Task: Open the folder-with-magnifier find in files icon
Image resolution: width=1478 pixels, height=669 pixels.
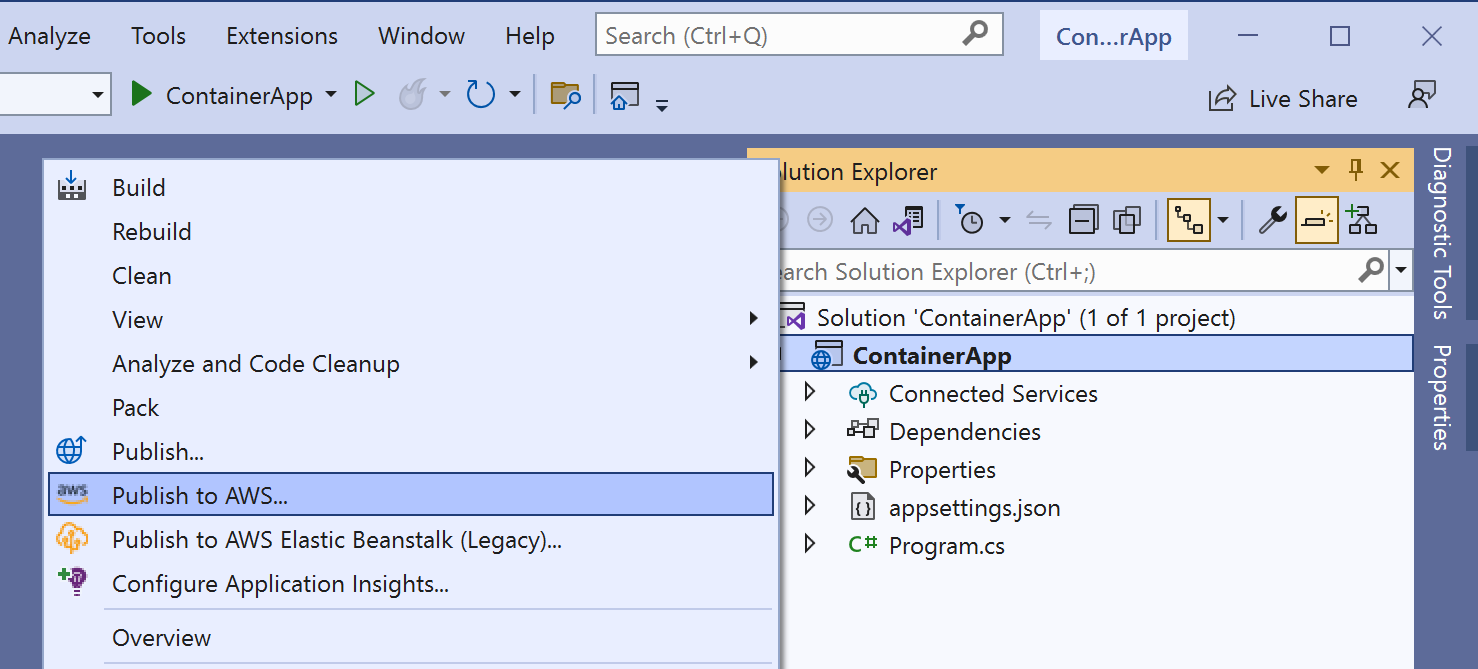Action: point(565,96)
